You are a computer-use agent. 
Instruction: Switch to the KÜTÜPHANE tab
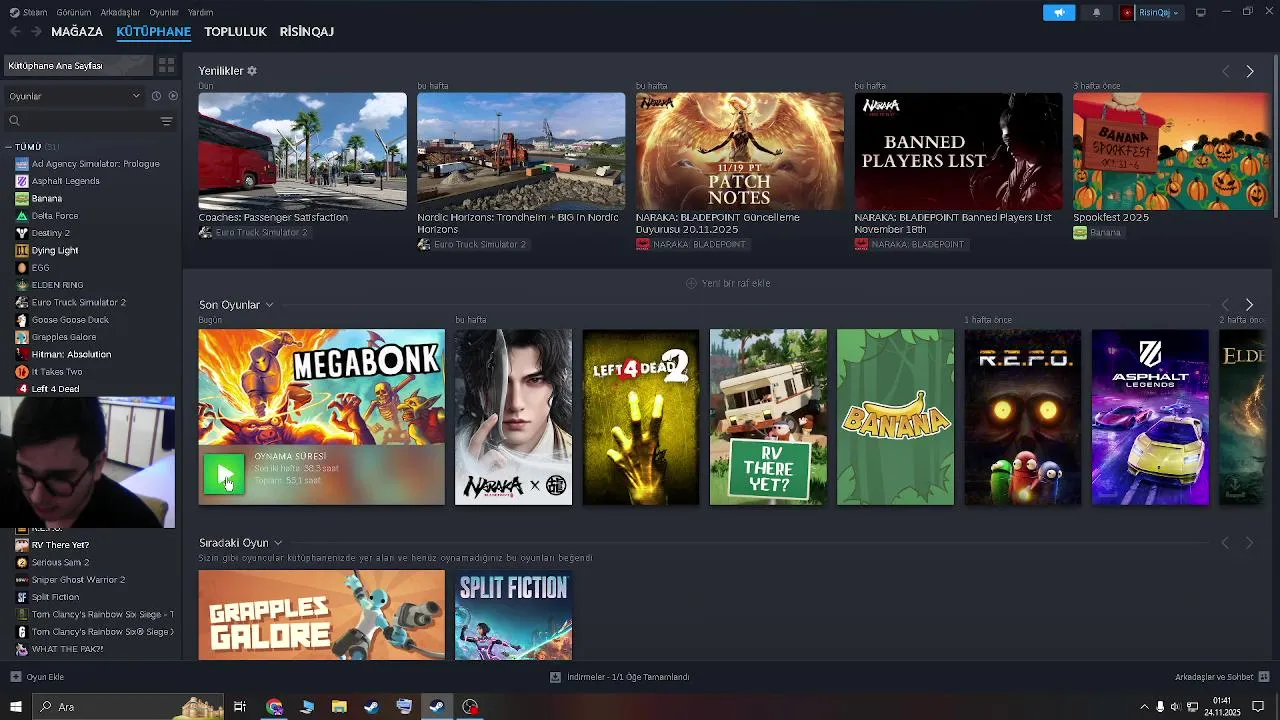[153, 31]
